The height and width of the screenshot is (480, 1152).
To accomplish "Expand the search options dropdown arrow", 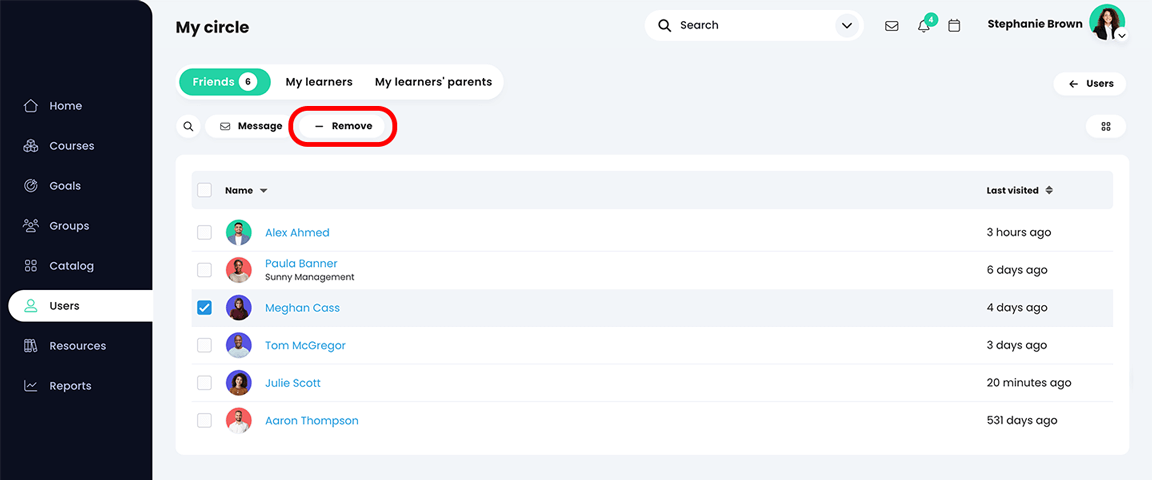I will (847, 26).
